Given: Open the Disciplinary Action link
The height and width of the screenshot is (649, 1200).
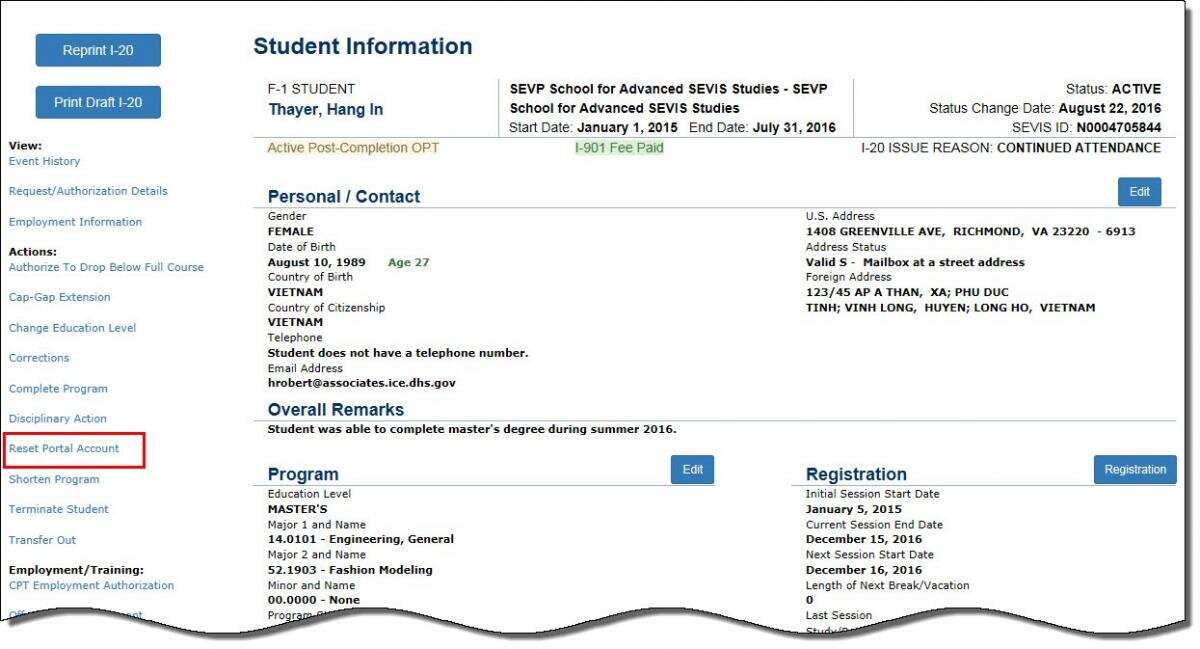Looking at the screenshot, I should point(57,419).
